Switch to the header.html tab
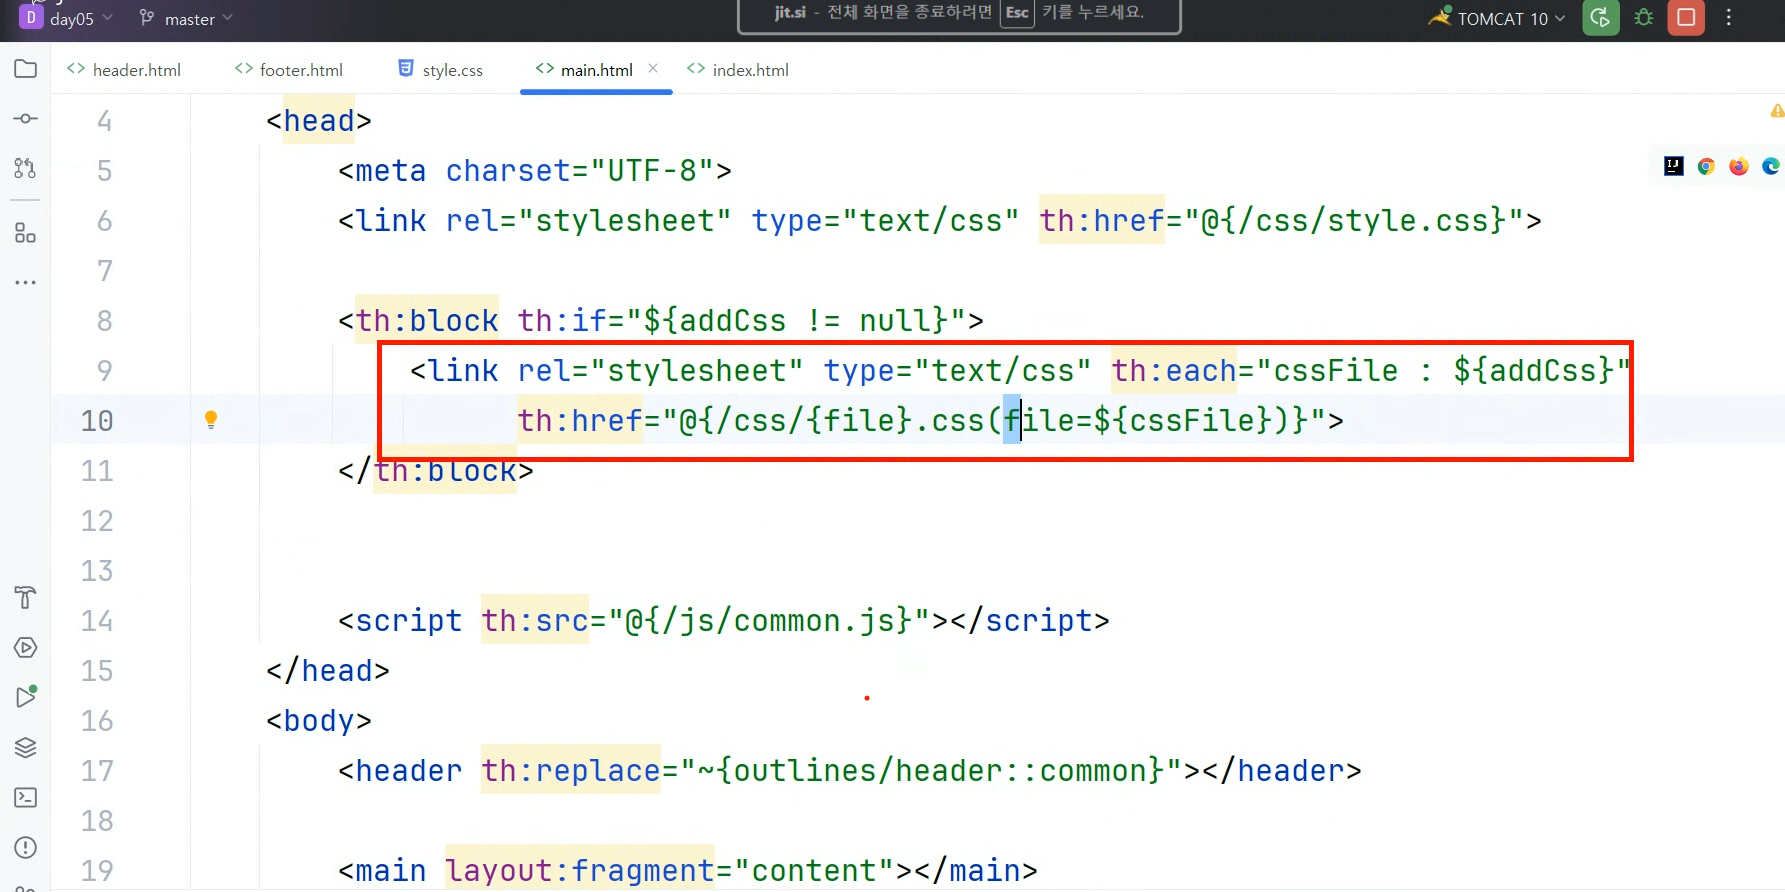 pyautogui.click(x=124, y=70)
